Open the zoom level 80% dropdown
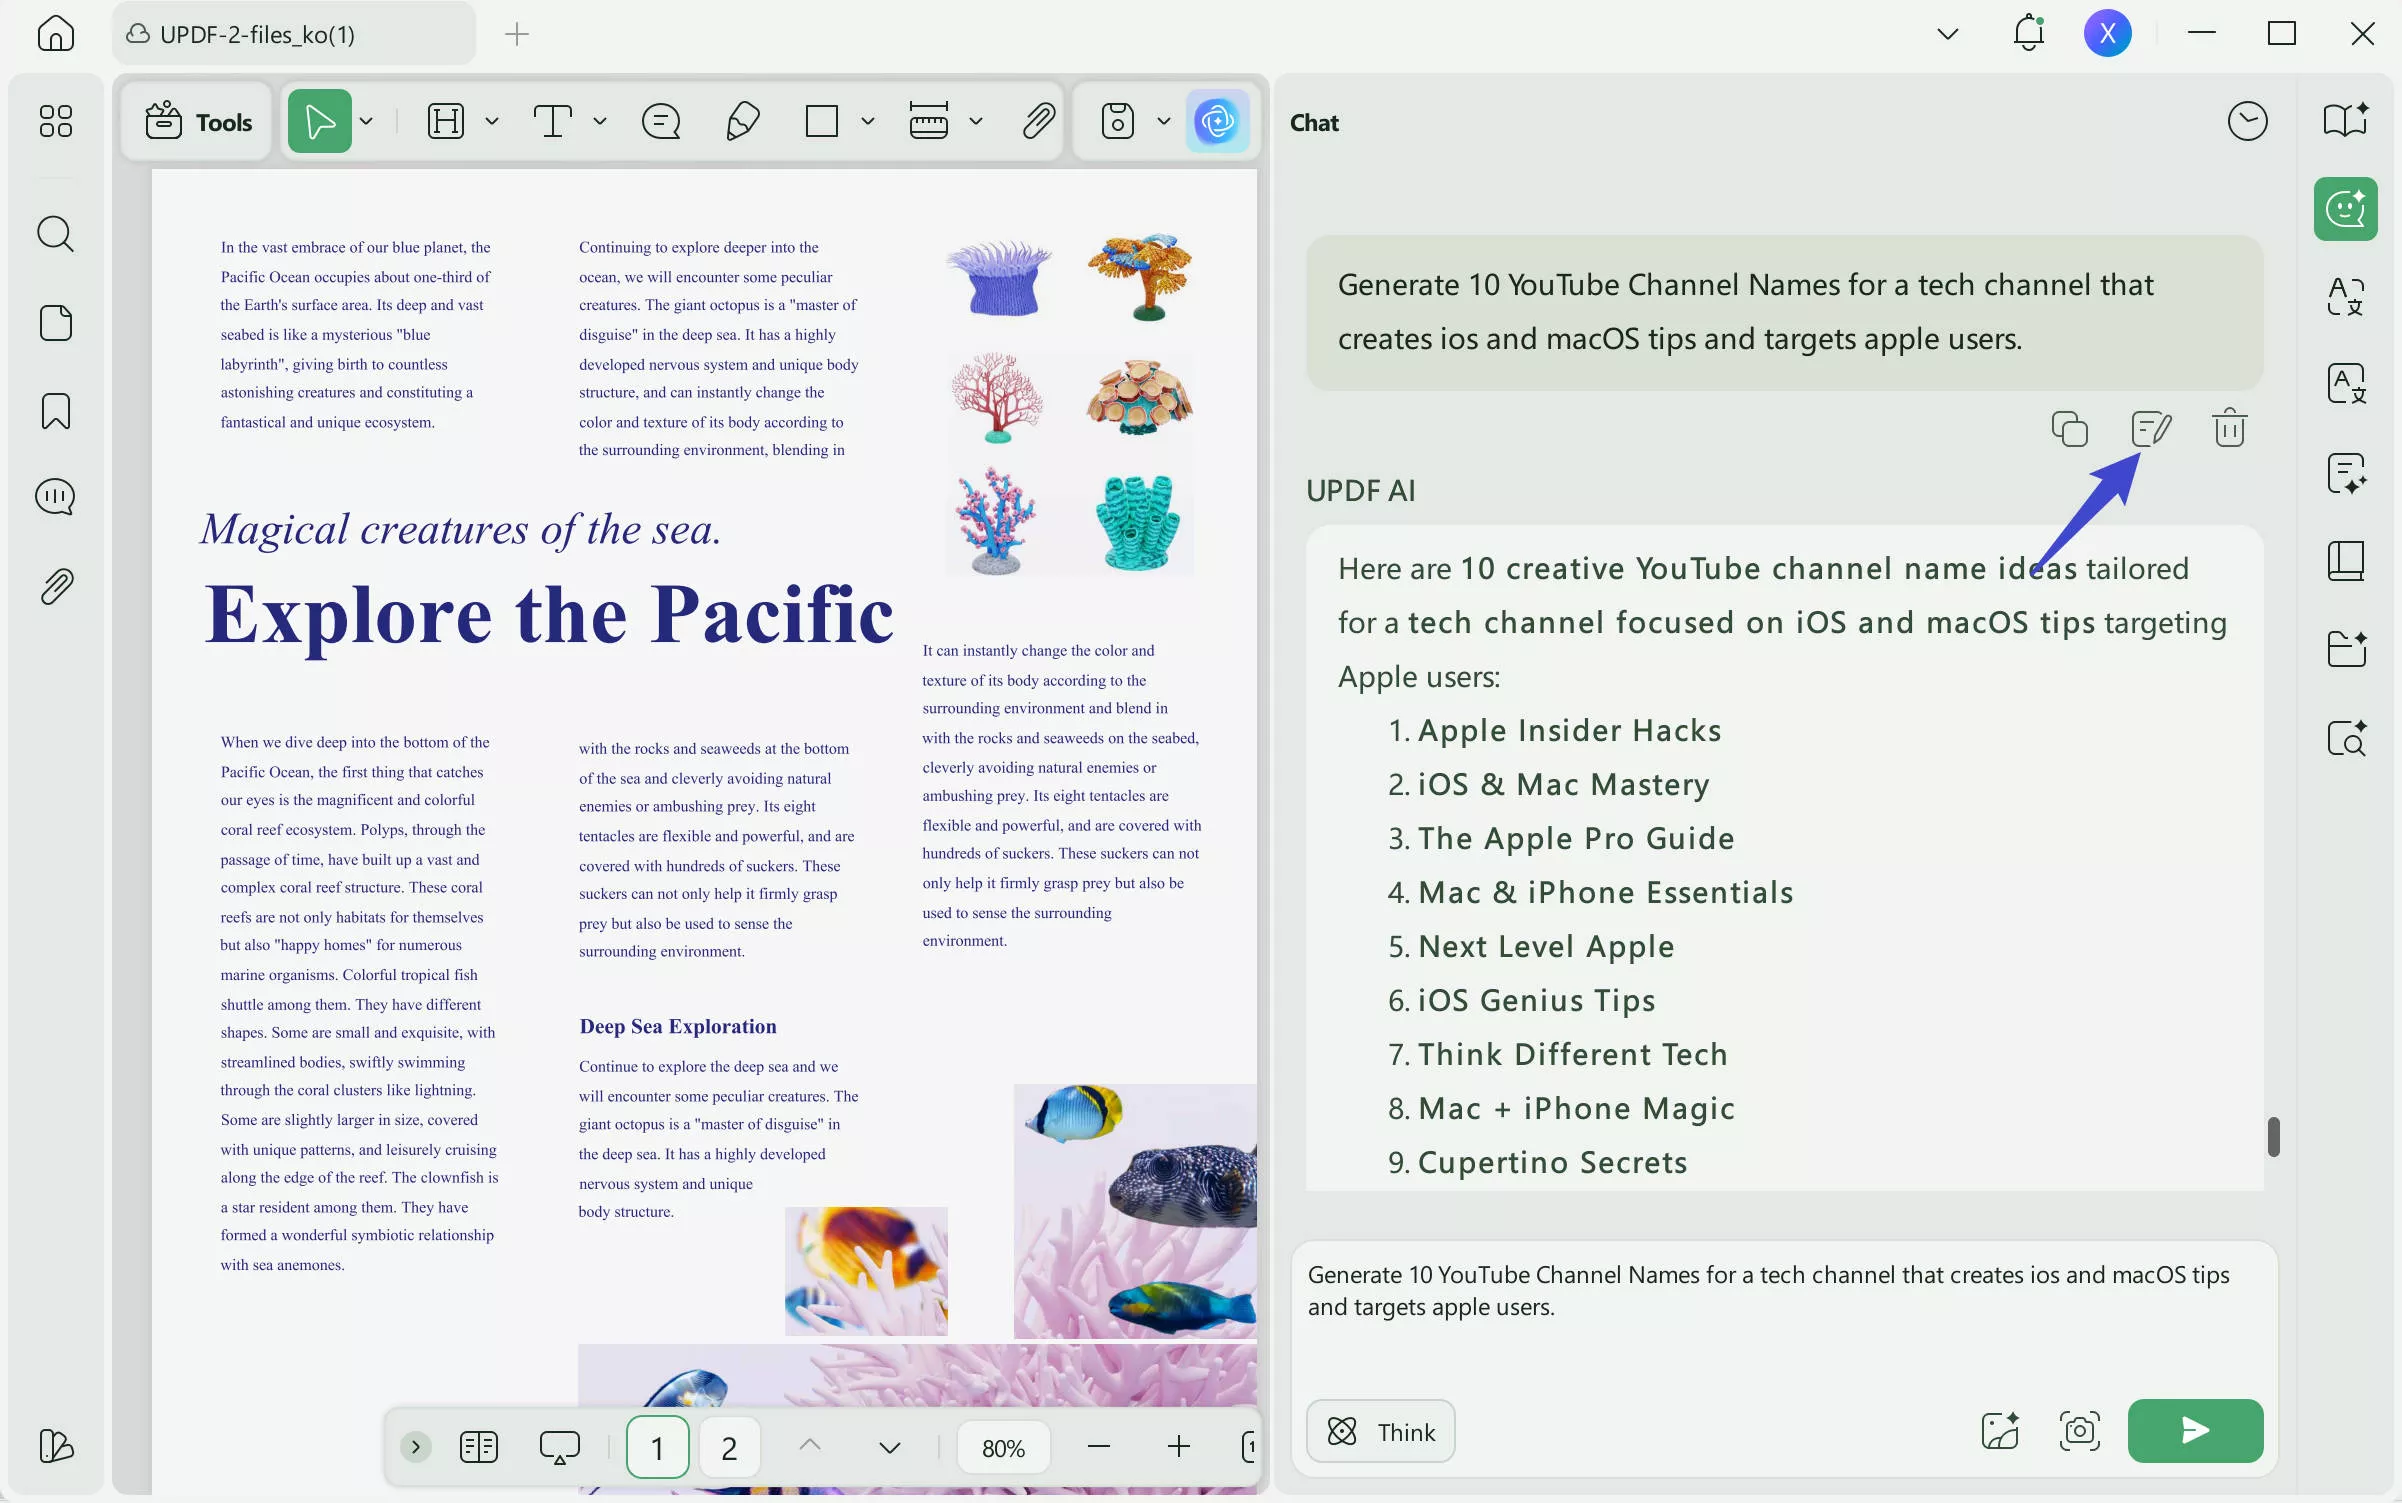The image size is (2402, 1503). tap(1003, 1447)
